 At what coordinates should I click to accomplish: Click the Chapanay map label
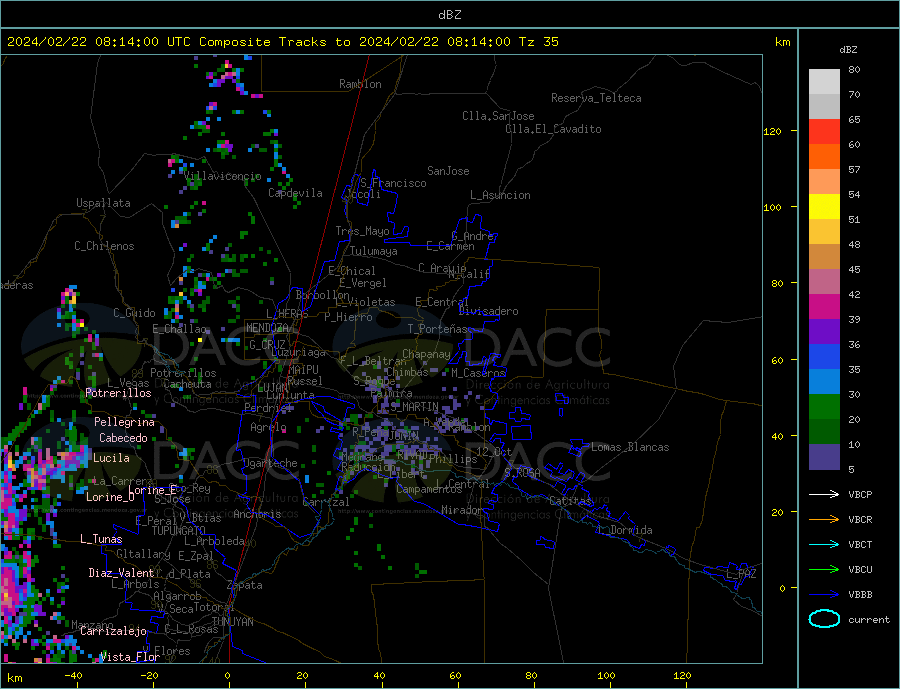coord(426,354)
